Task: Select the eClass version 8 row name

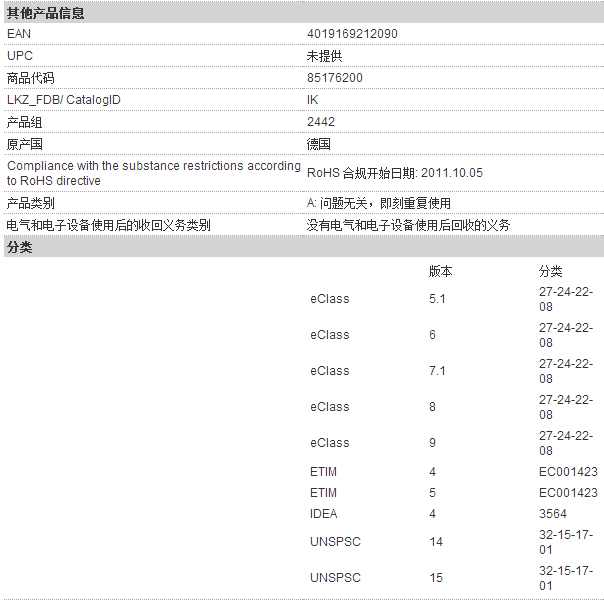Action: [330, 407]
